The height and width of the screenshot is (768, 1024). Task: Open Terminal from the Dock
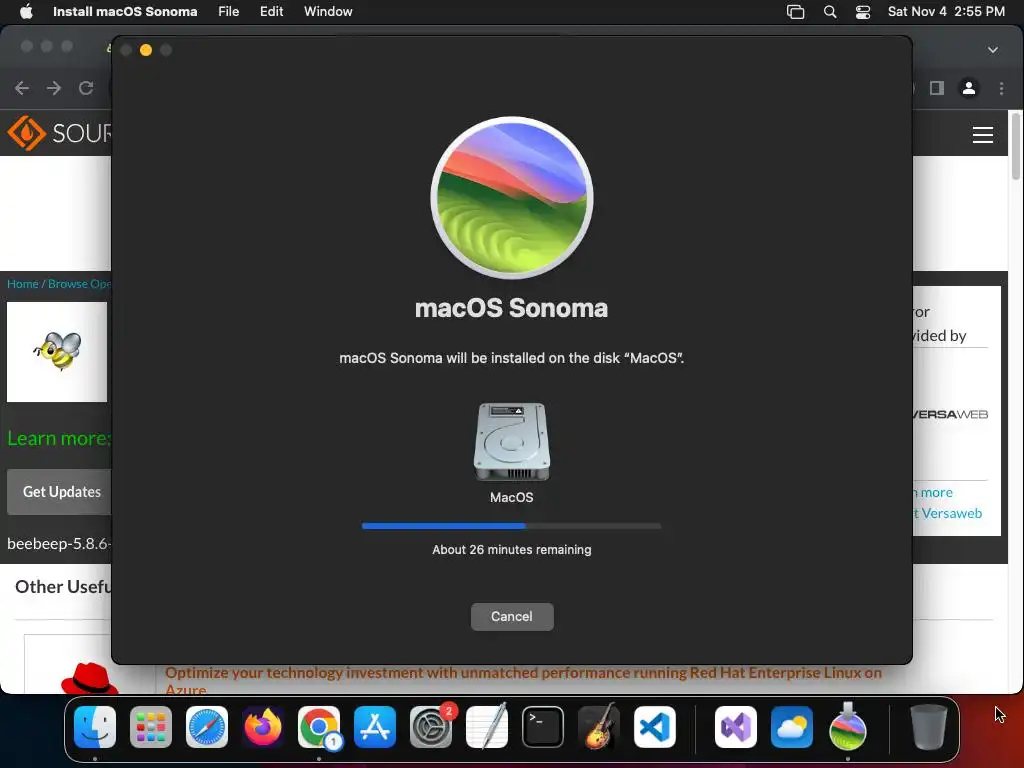(x=543, y=727)
